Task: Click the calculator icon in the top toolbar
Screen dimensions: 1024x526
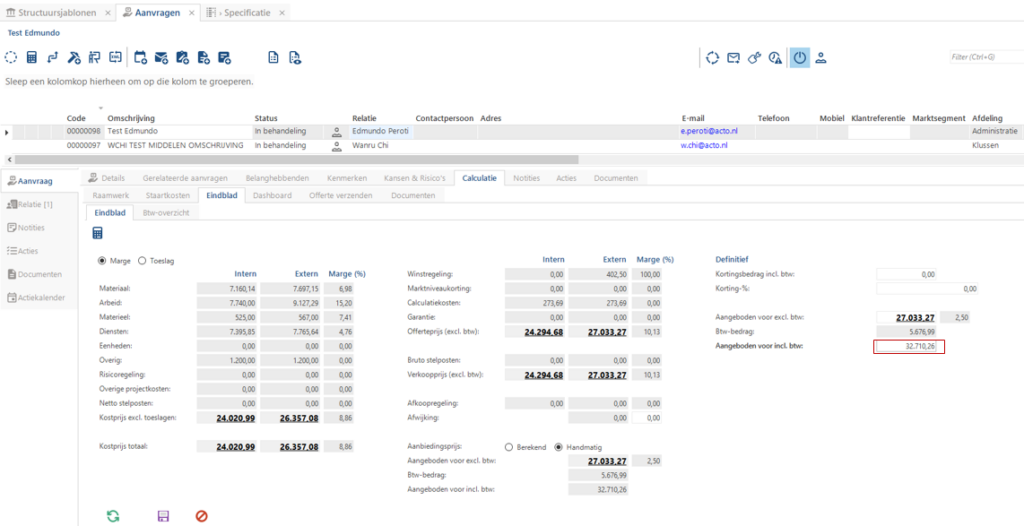Action: click(31, 58)
